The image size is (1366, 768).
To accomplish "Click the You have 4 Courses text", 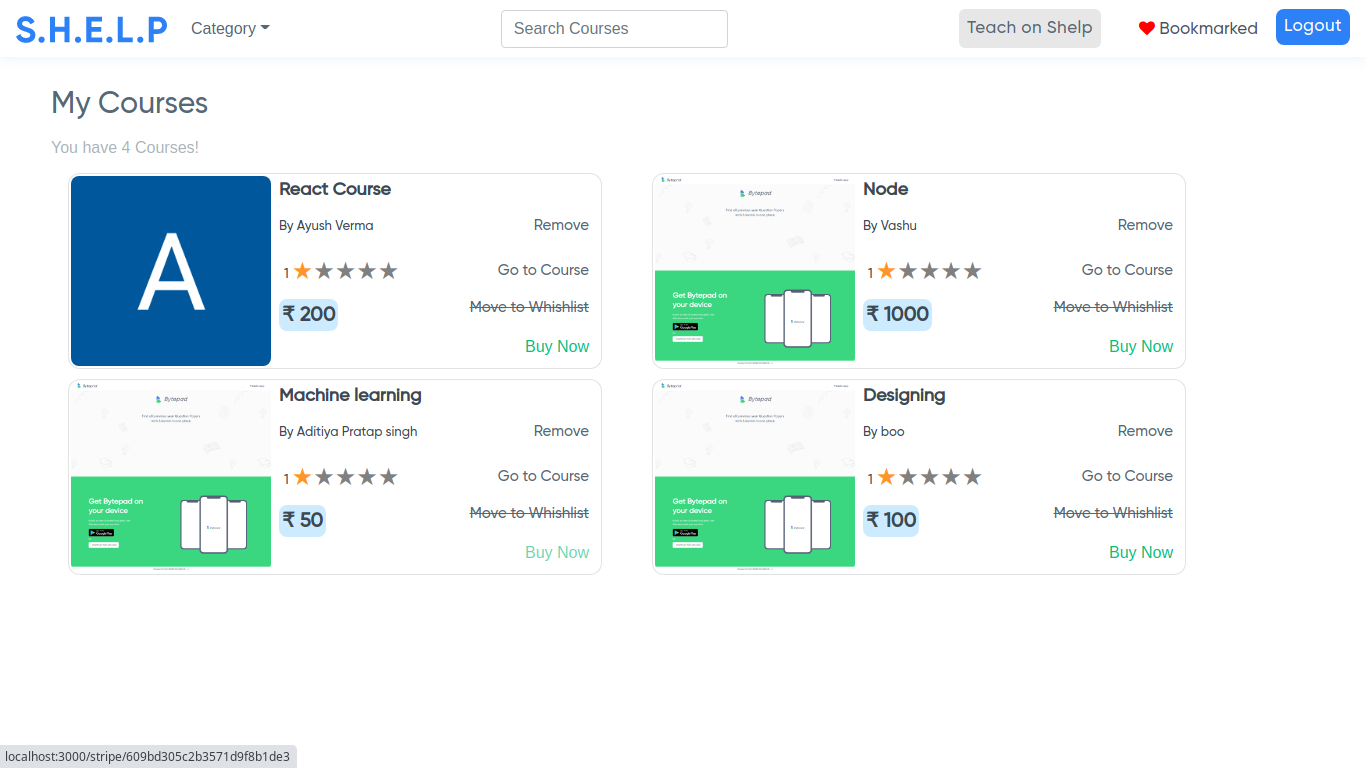I will pos(125,147).
